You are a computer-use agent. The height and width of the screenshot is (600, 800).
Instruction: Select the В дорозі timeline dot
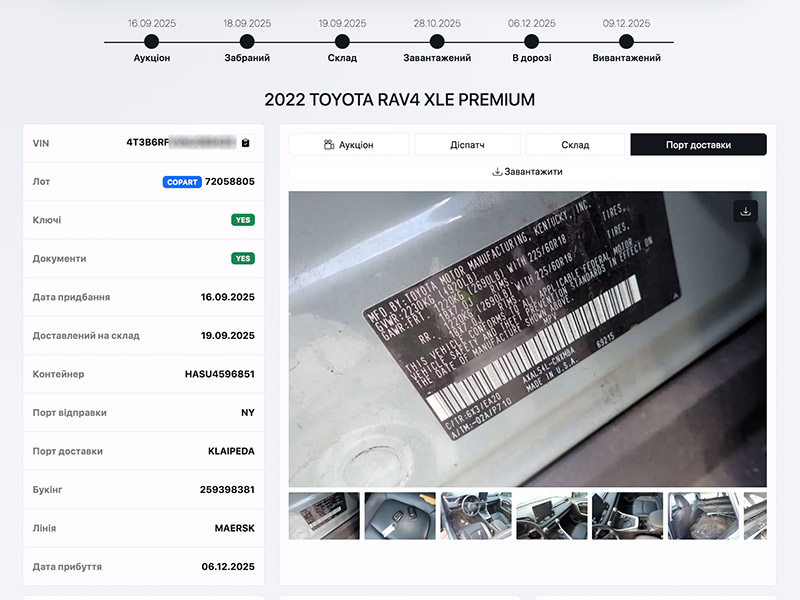532,42
